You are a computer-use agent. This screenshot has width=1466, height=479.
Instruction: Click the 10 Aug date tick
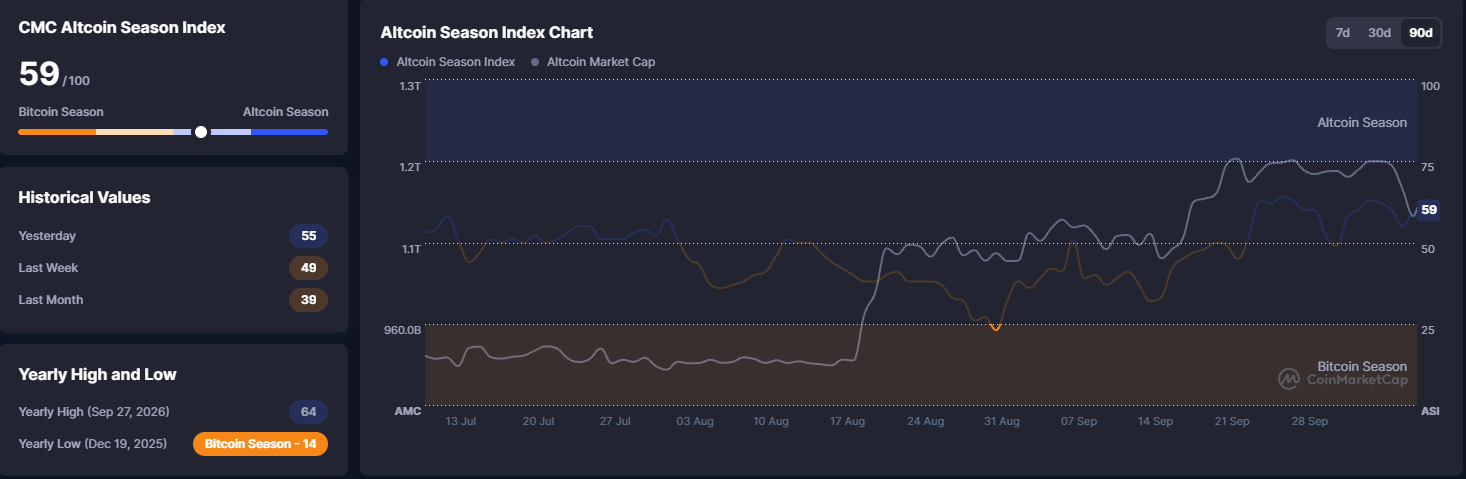[x=772, y=422]
